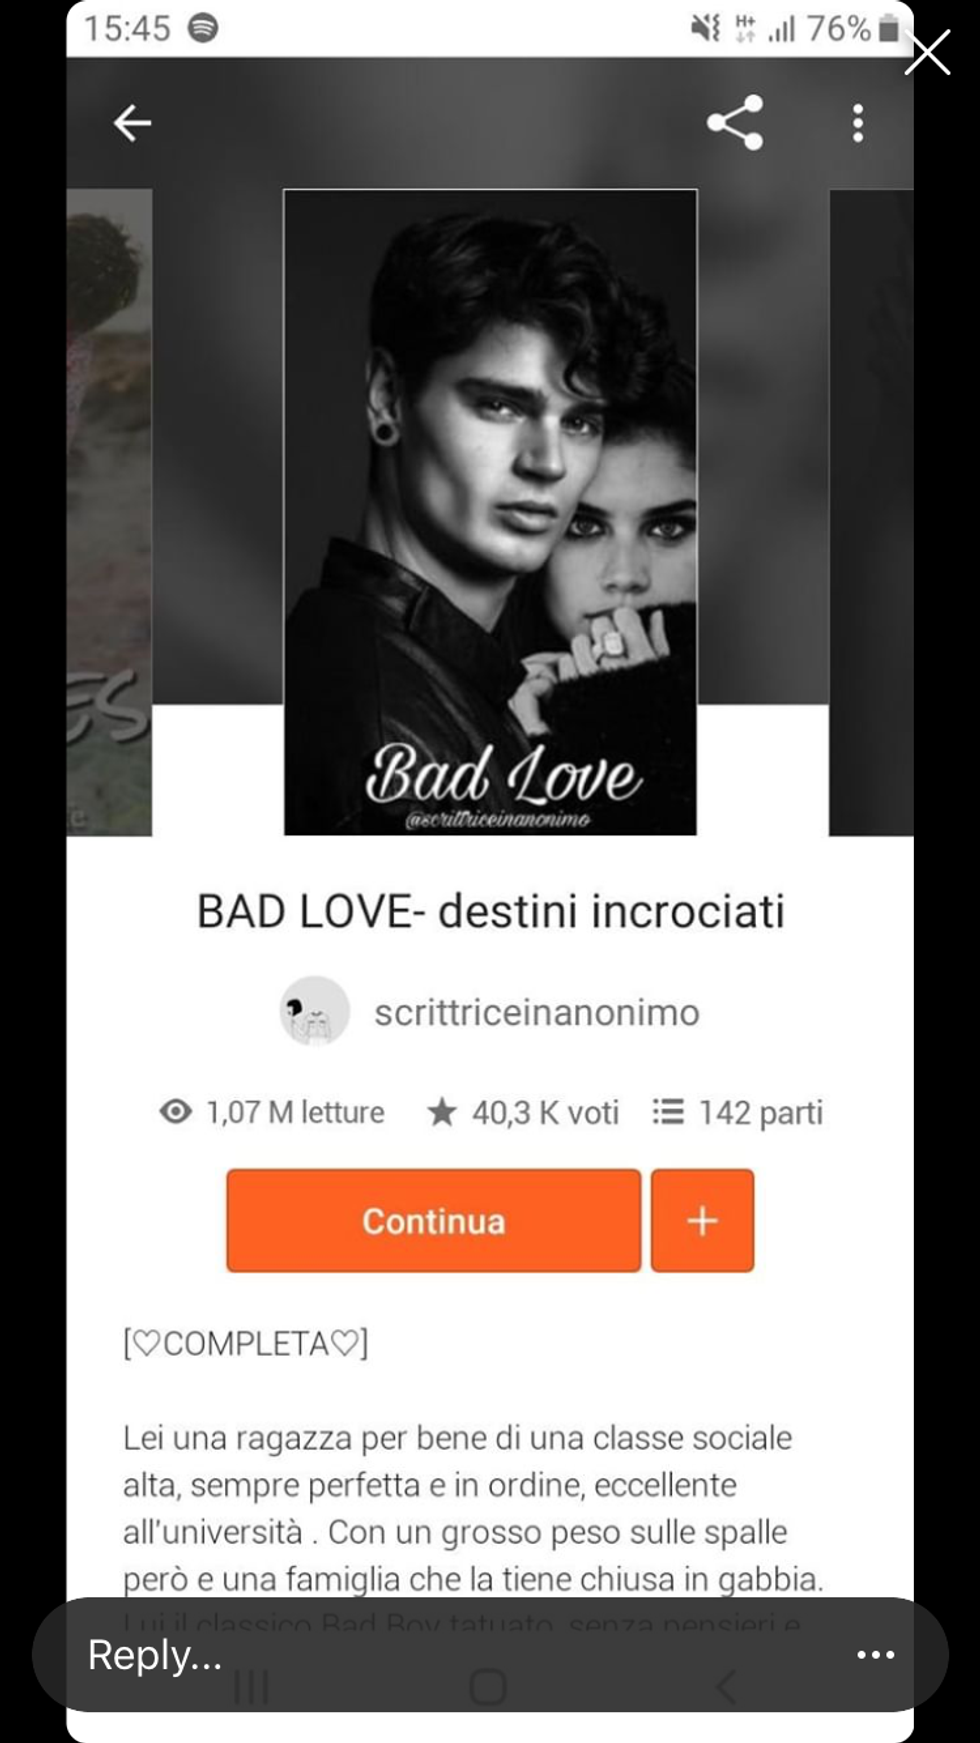Tap the star icon for voti
This screenshot has height=1743, width=980.
tap(441, 1111)
